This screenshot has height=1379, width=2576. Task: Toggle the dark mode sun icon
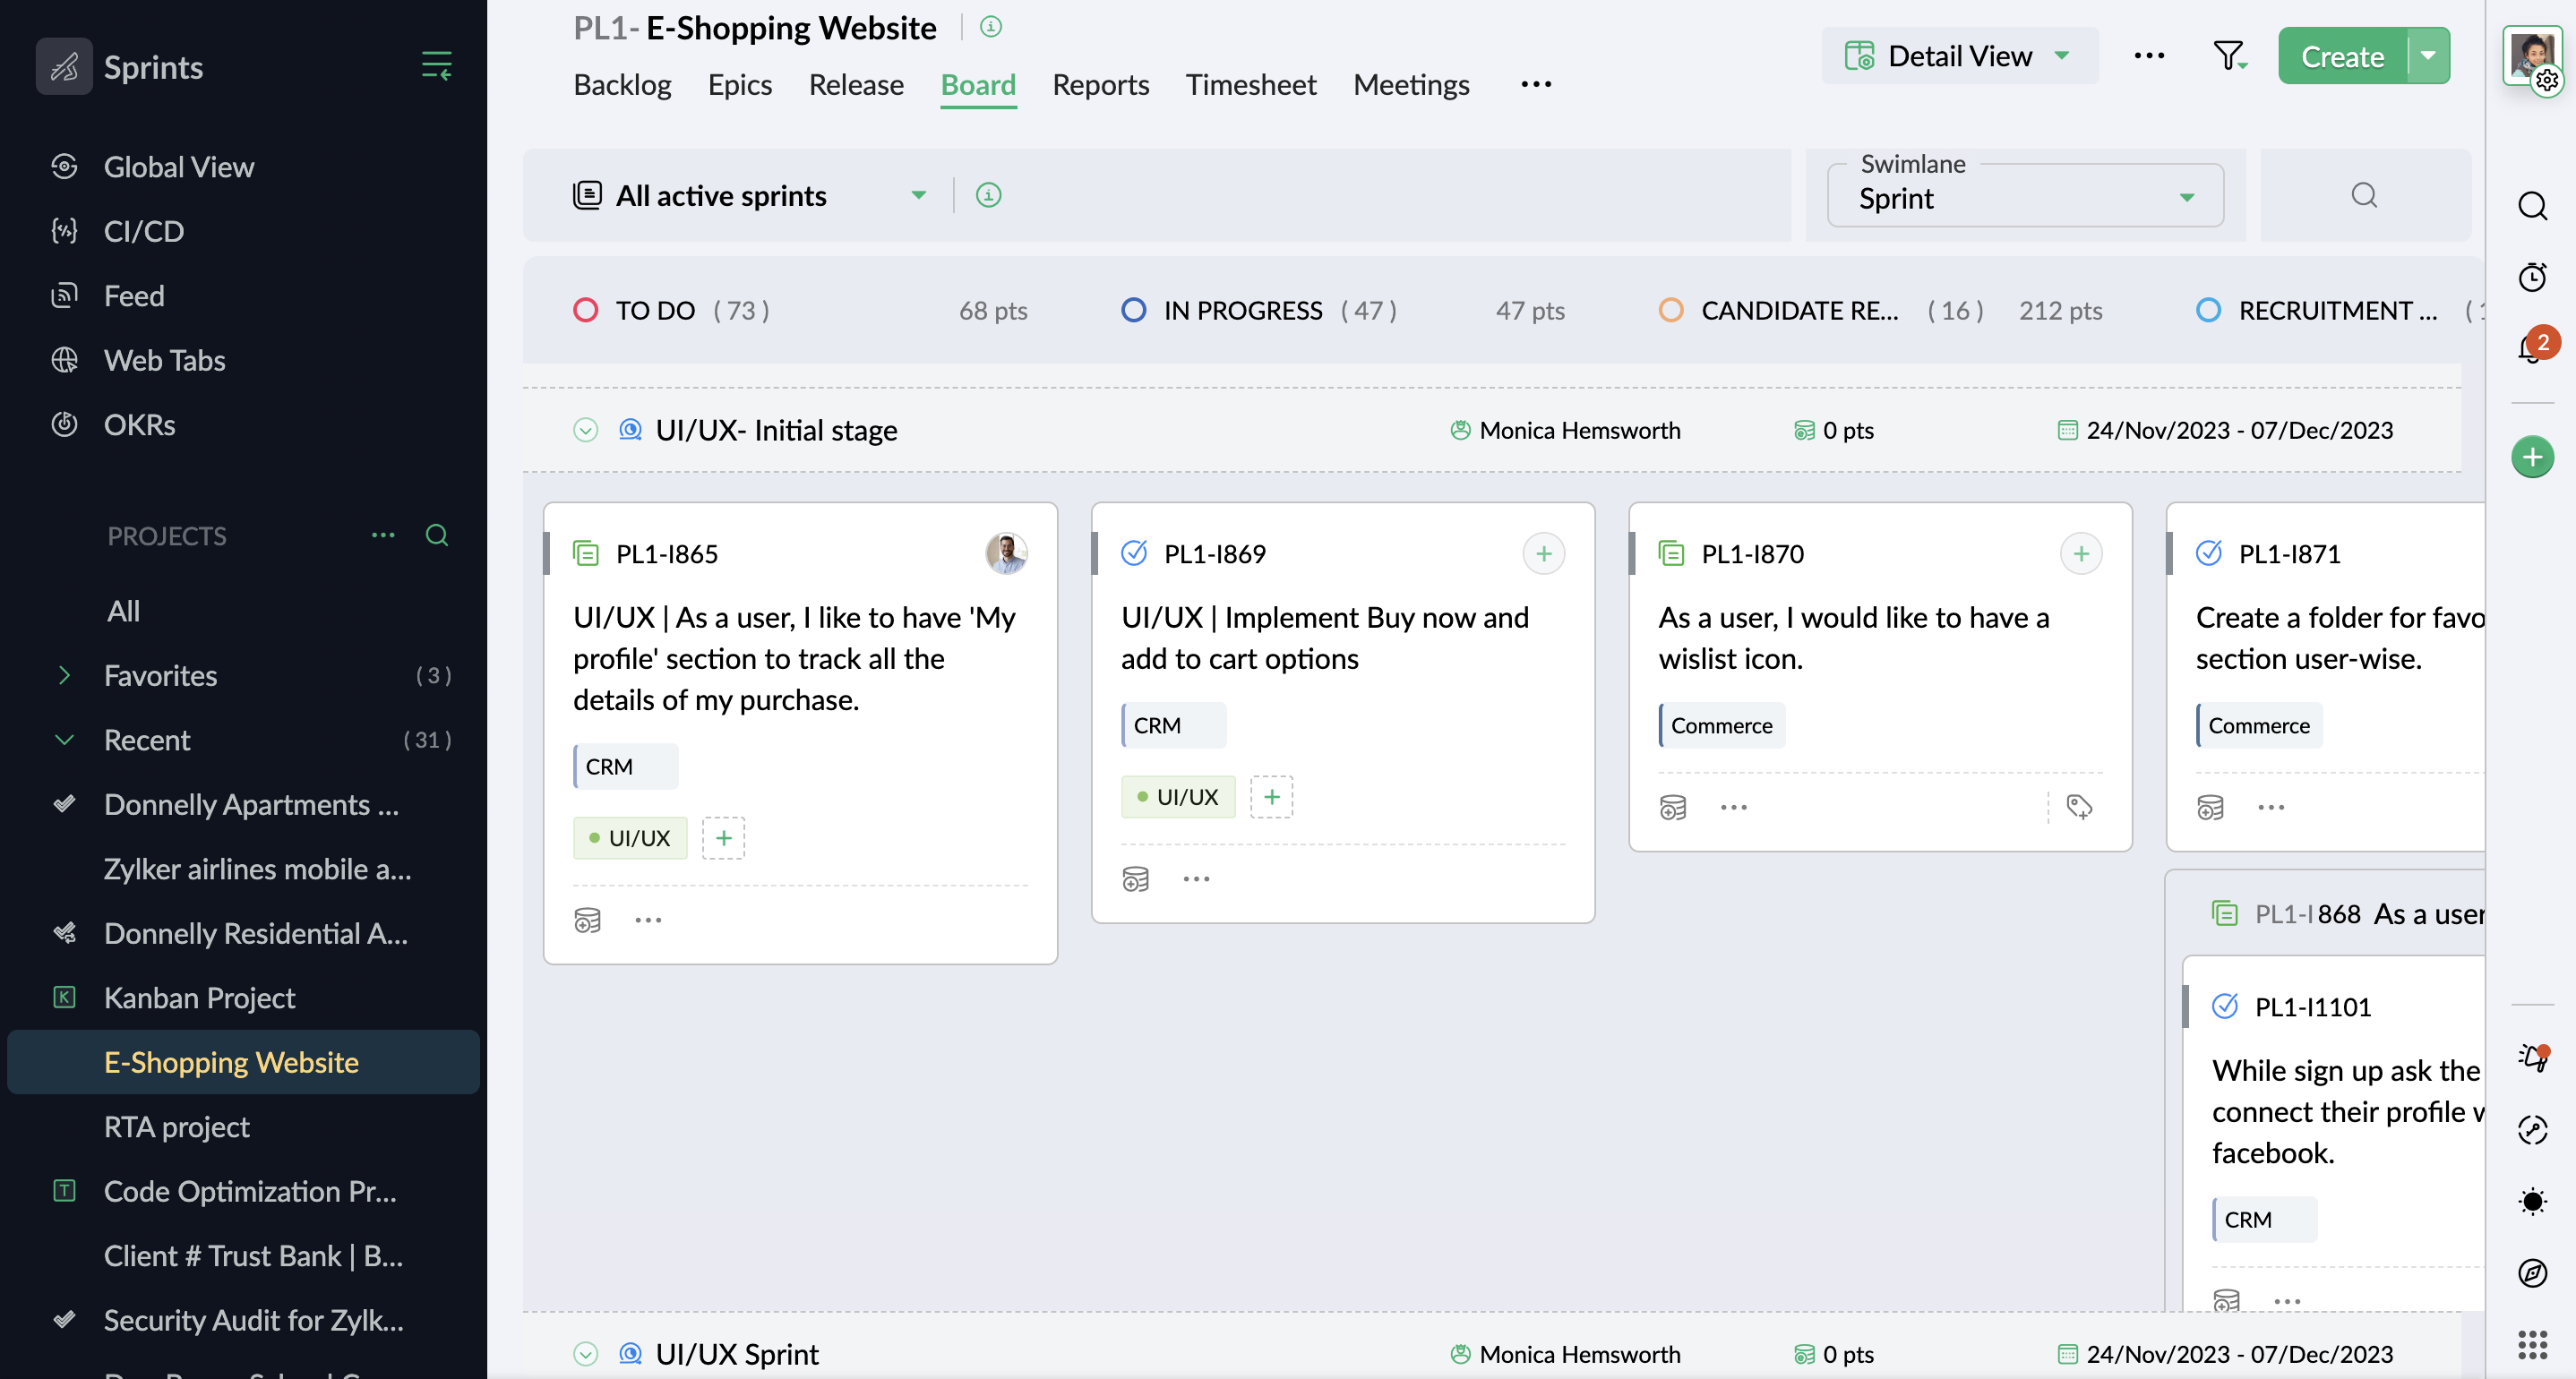pos(2532,1201)
